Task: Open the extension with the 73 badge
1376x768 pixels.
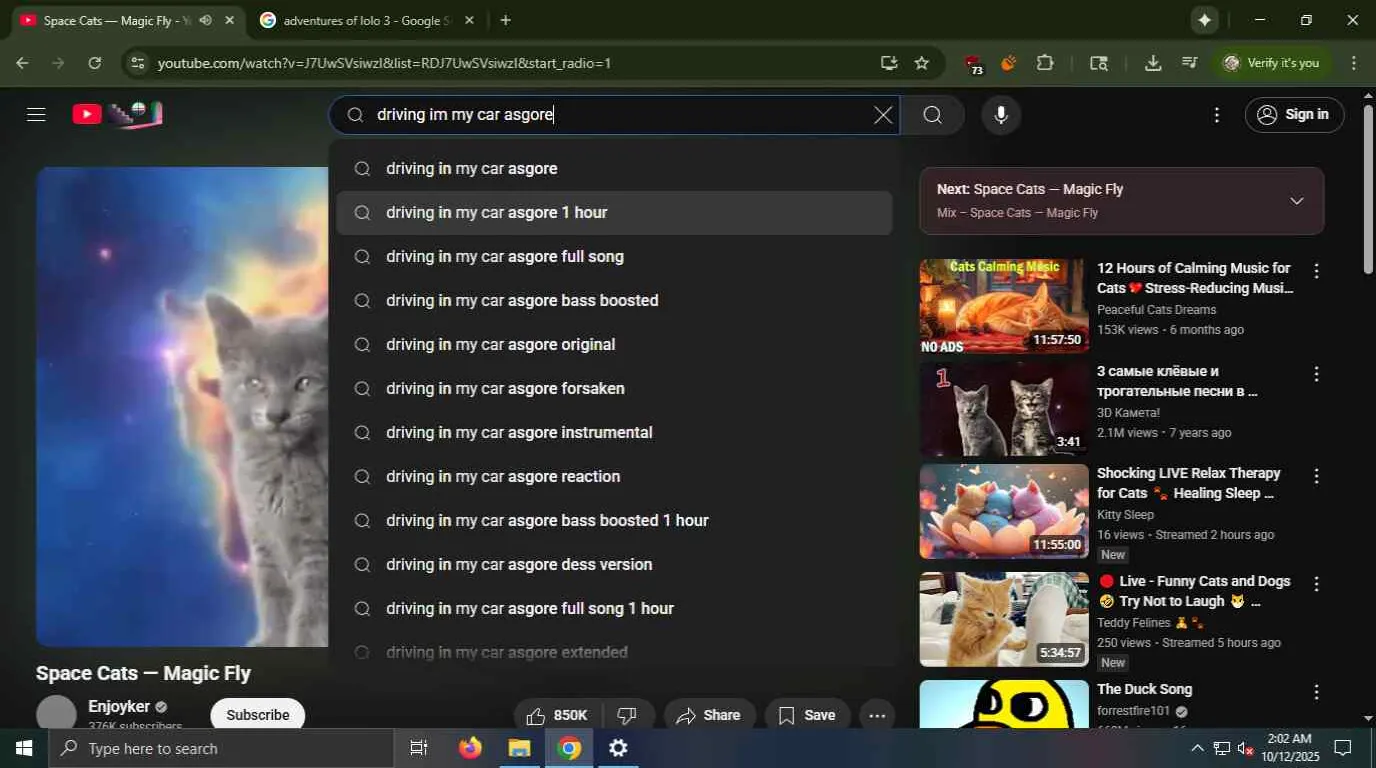Action: 973,64
